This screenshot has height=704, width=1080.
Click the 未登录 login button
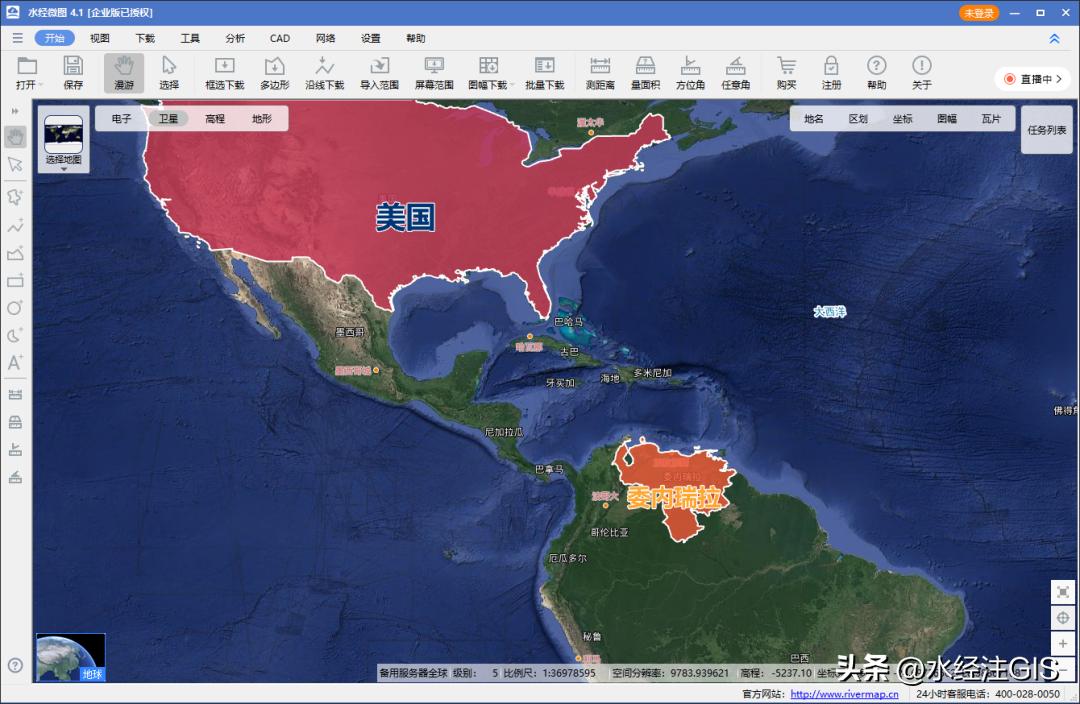point(979,13)
